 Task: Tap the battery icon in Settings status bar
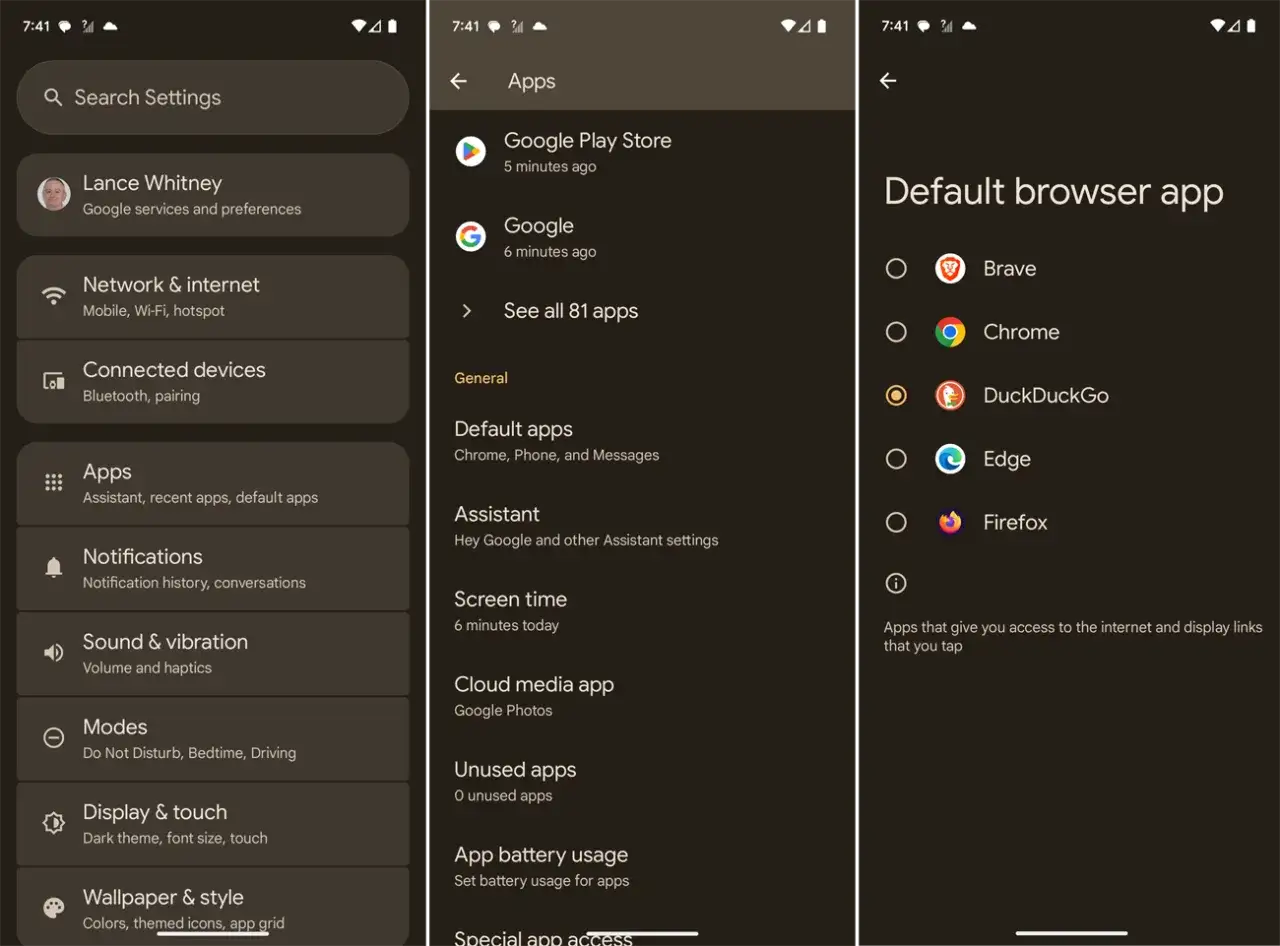(392, 26)
